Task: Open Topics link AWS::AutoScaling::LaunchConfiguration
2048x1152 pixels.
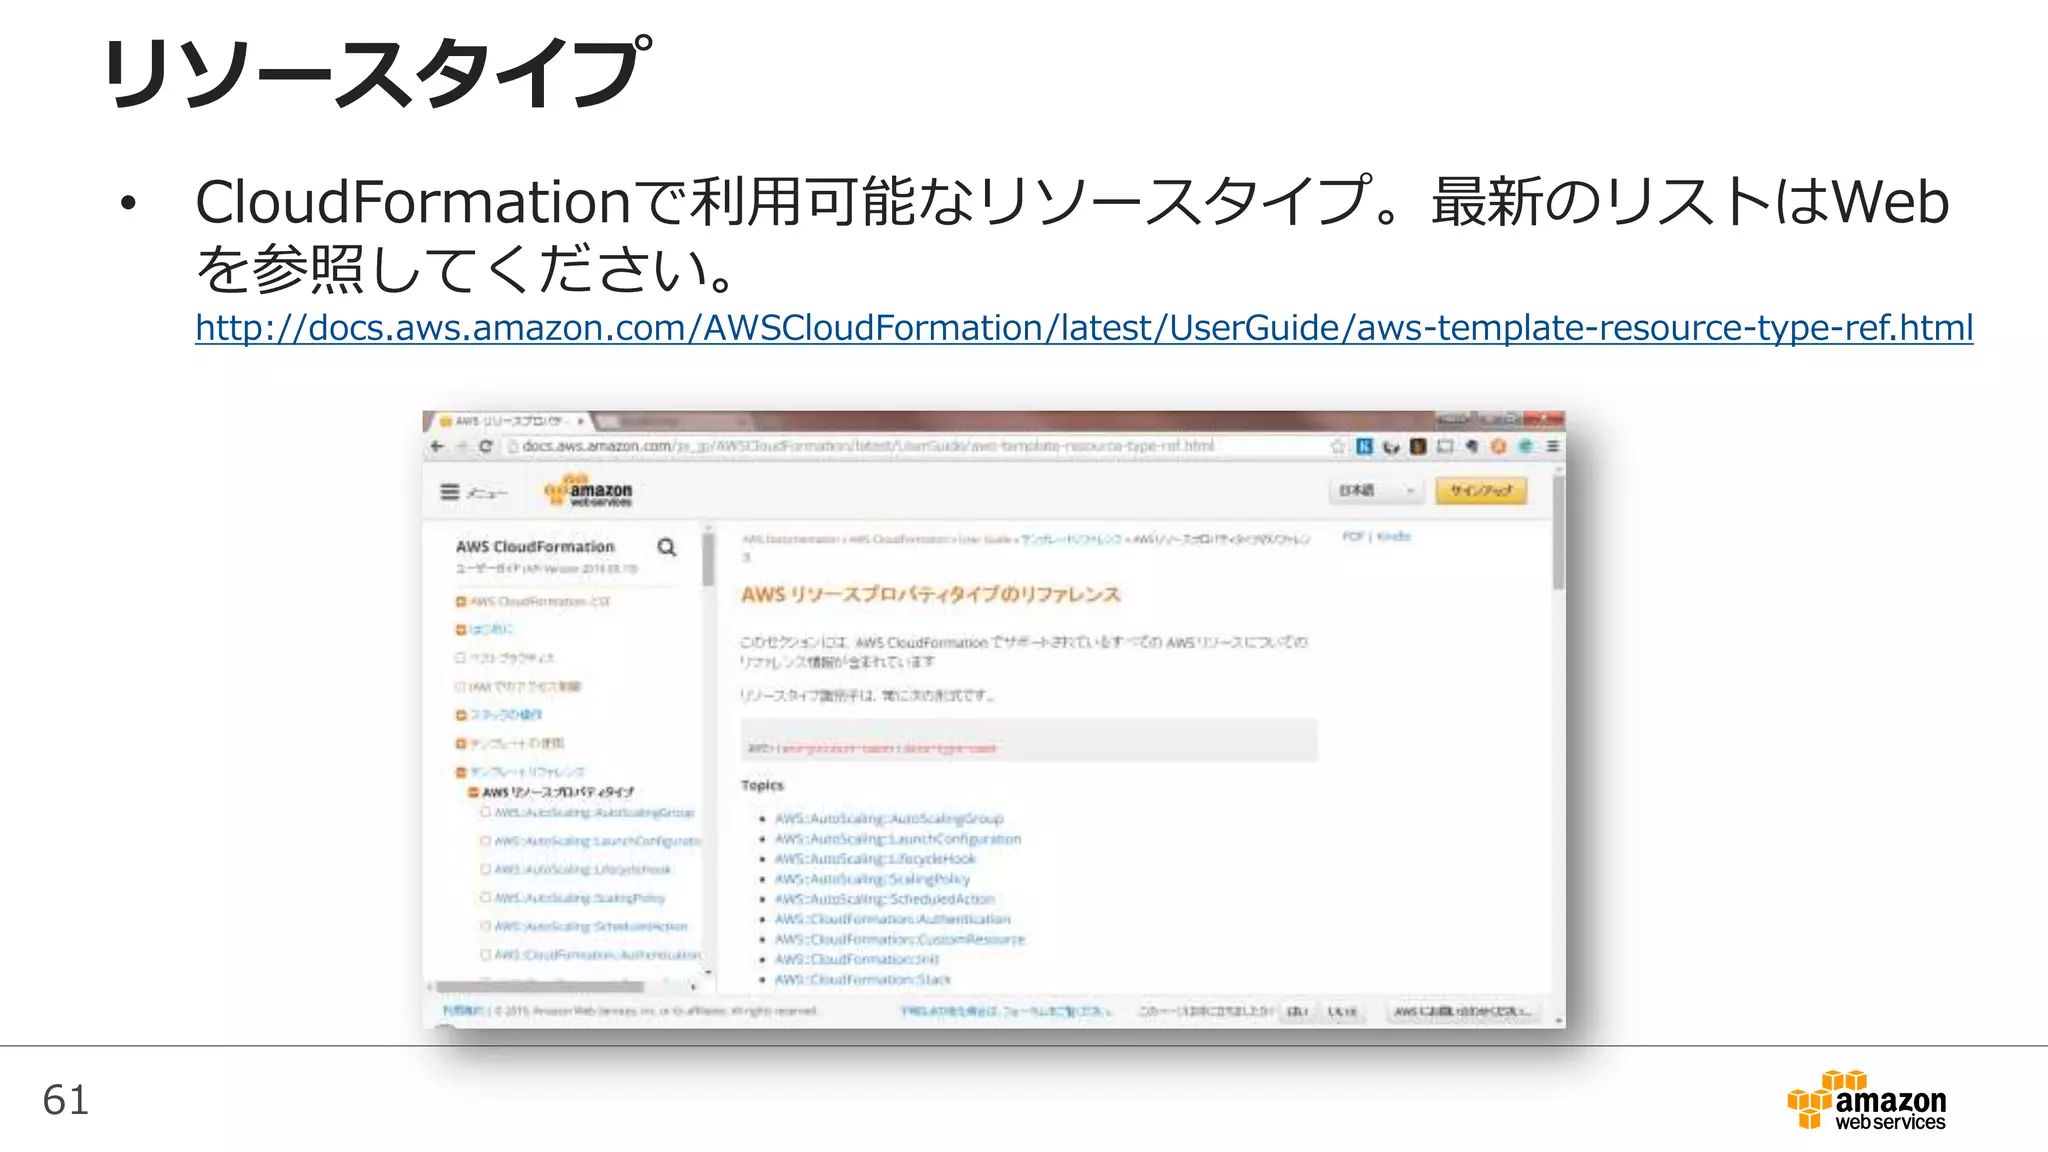Action: tap(898, 838)
